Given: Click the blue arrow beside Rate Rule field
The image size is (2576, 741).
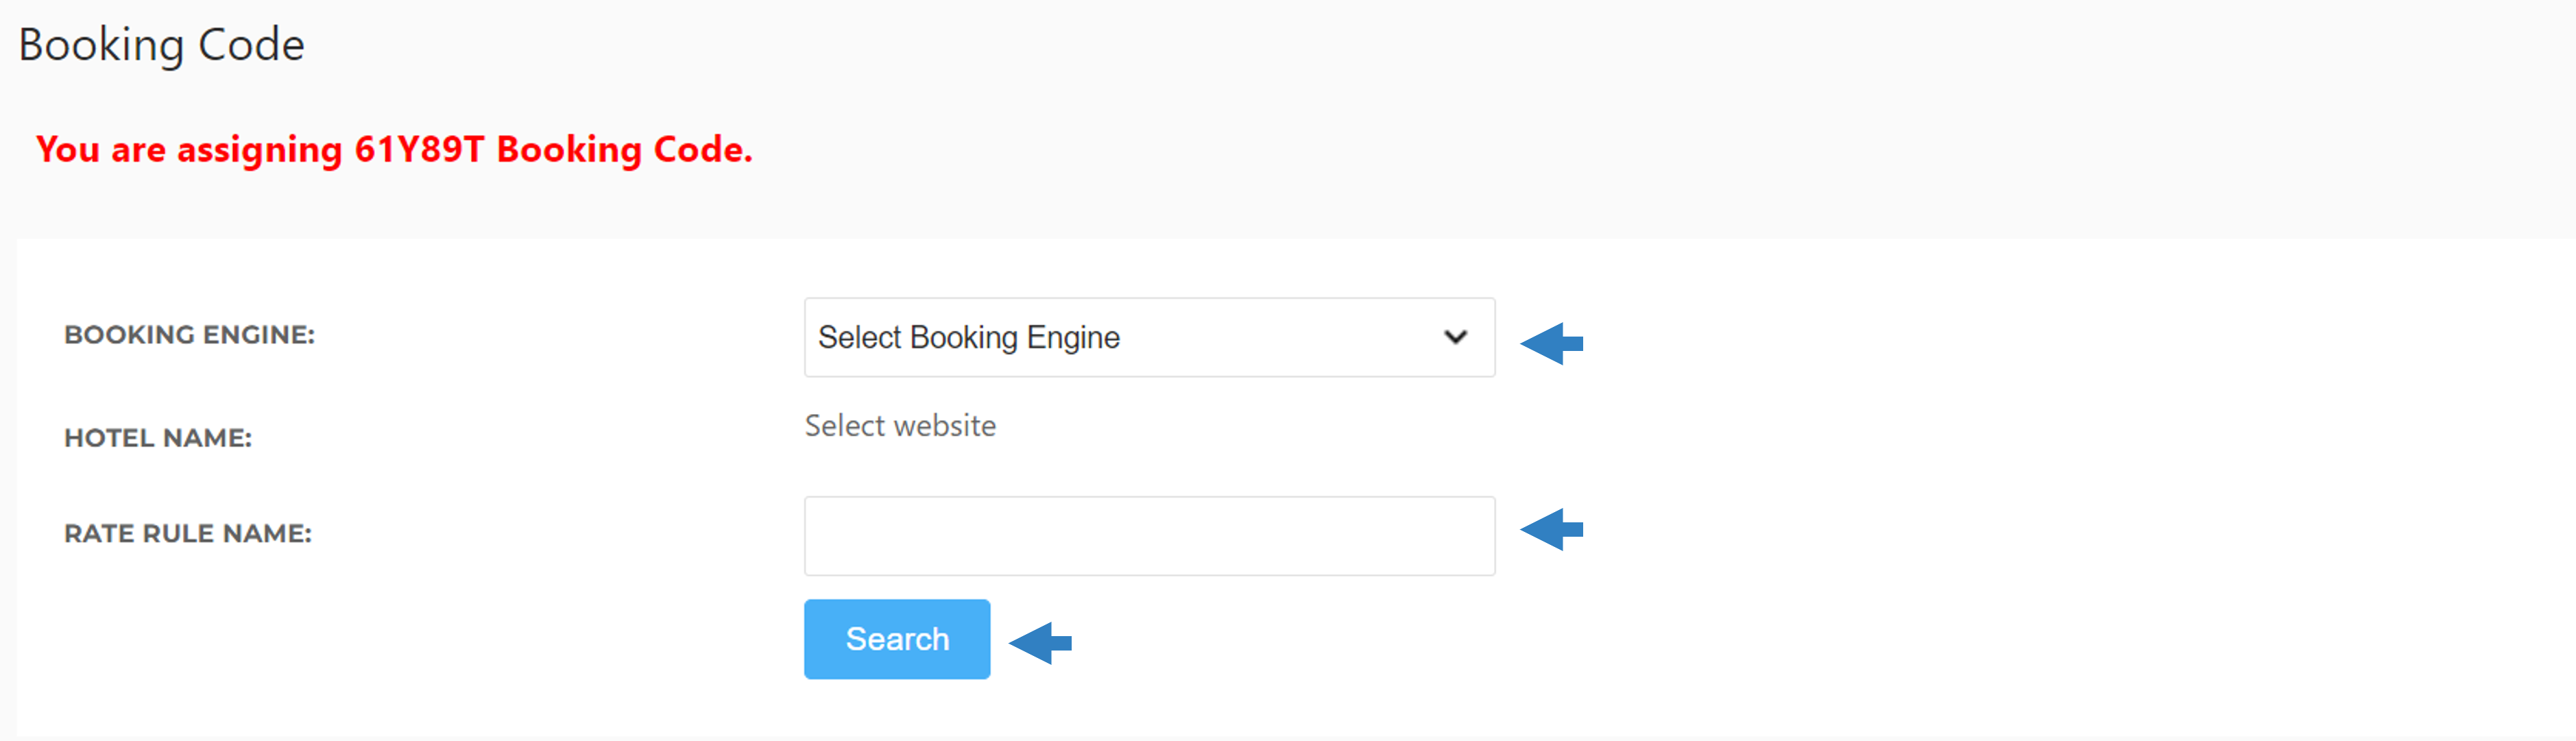Looking at the screenshot, I should [1551, 529].
